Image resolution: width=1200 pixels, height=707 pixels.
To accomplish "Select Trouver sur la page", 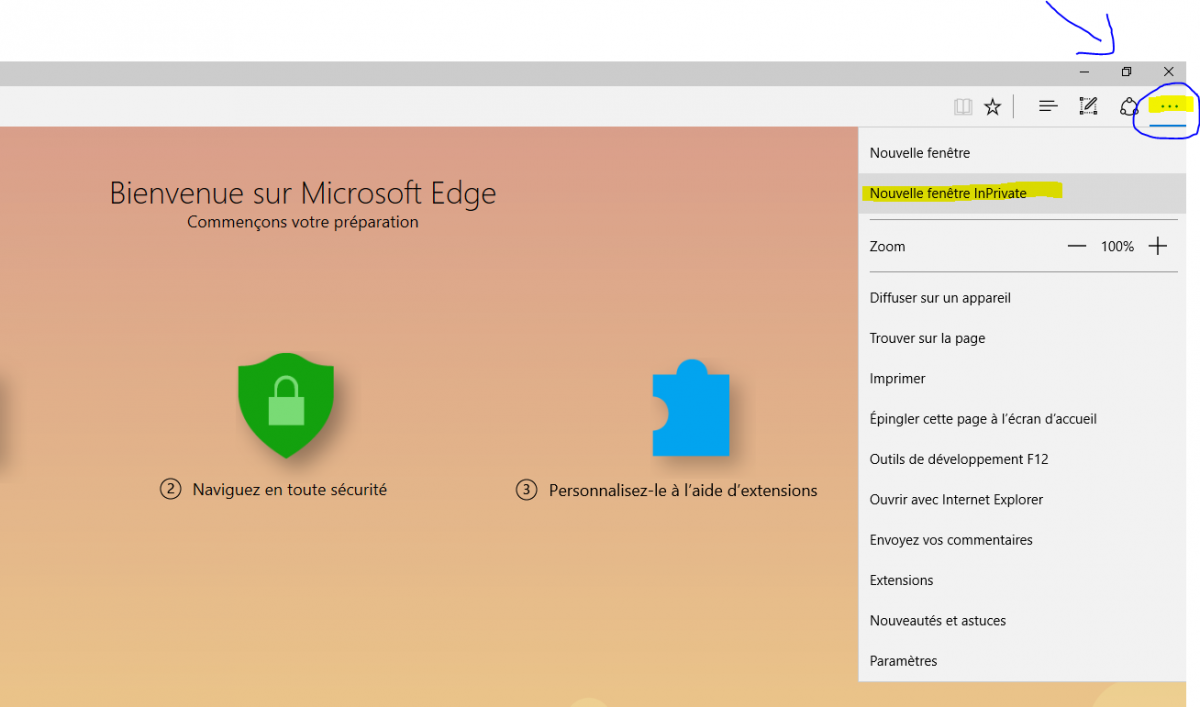I will click(x=927, y=338).
